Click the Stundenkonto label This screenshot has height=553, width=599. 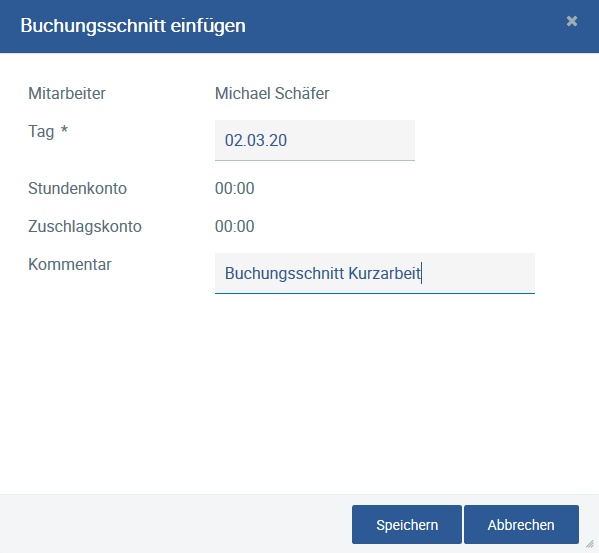[77, 188]
